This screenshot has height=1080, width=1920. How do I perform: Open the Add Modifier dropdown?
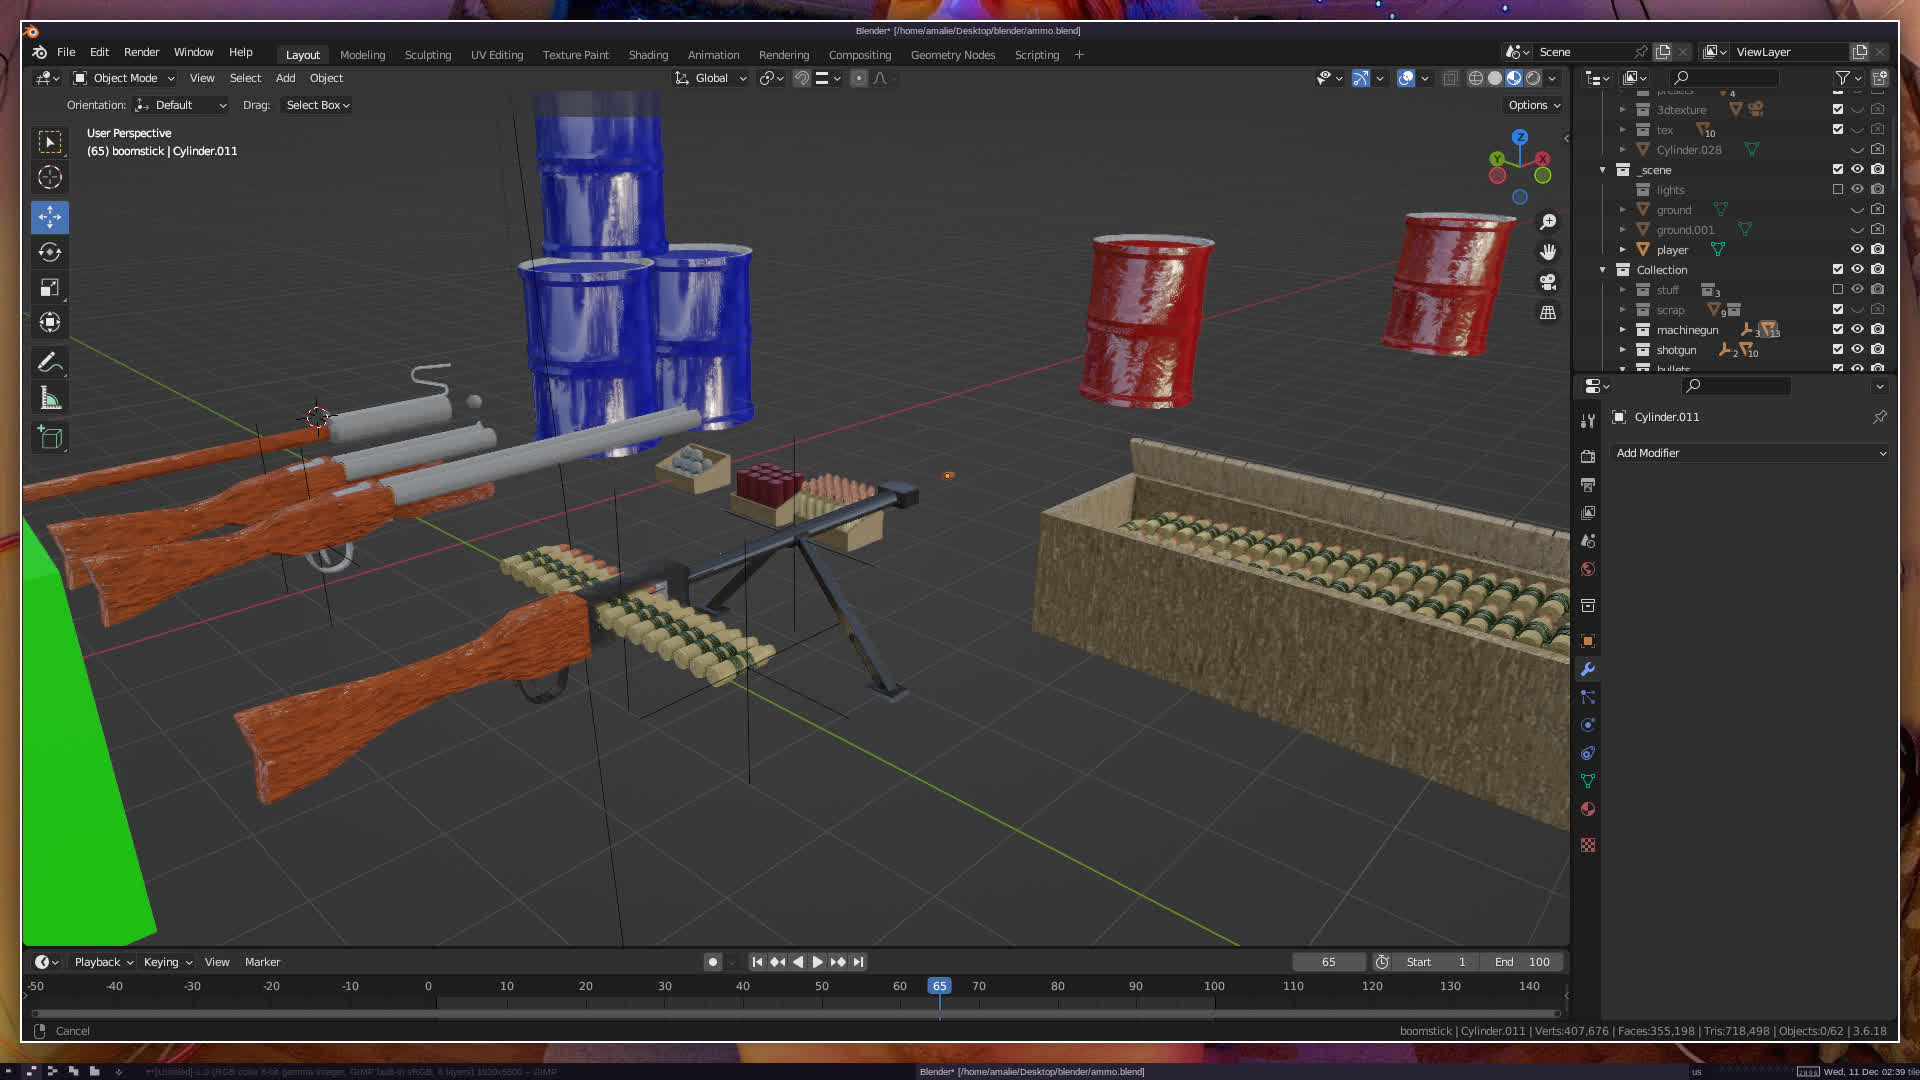(1750, 453)
